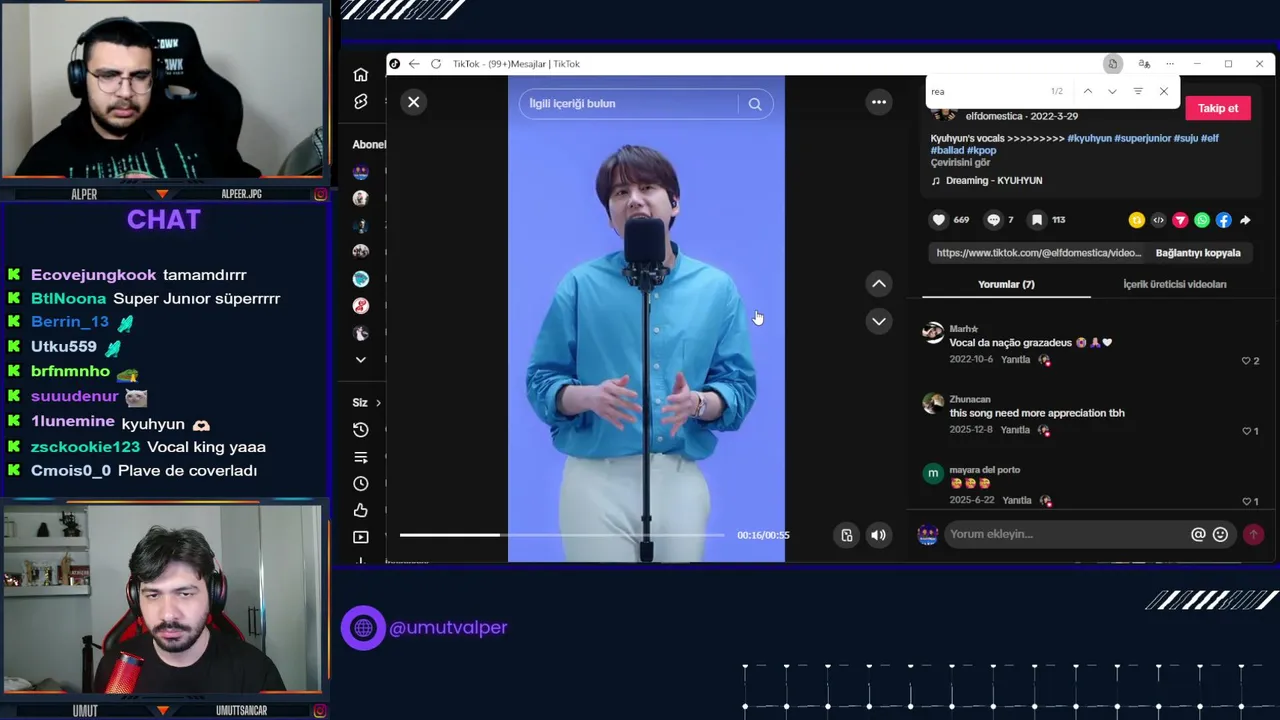Open the YouTube Home icon in sidebar

(x=361, y=75)
